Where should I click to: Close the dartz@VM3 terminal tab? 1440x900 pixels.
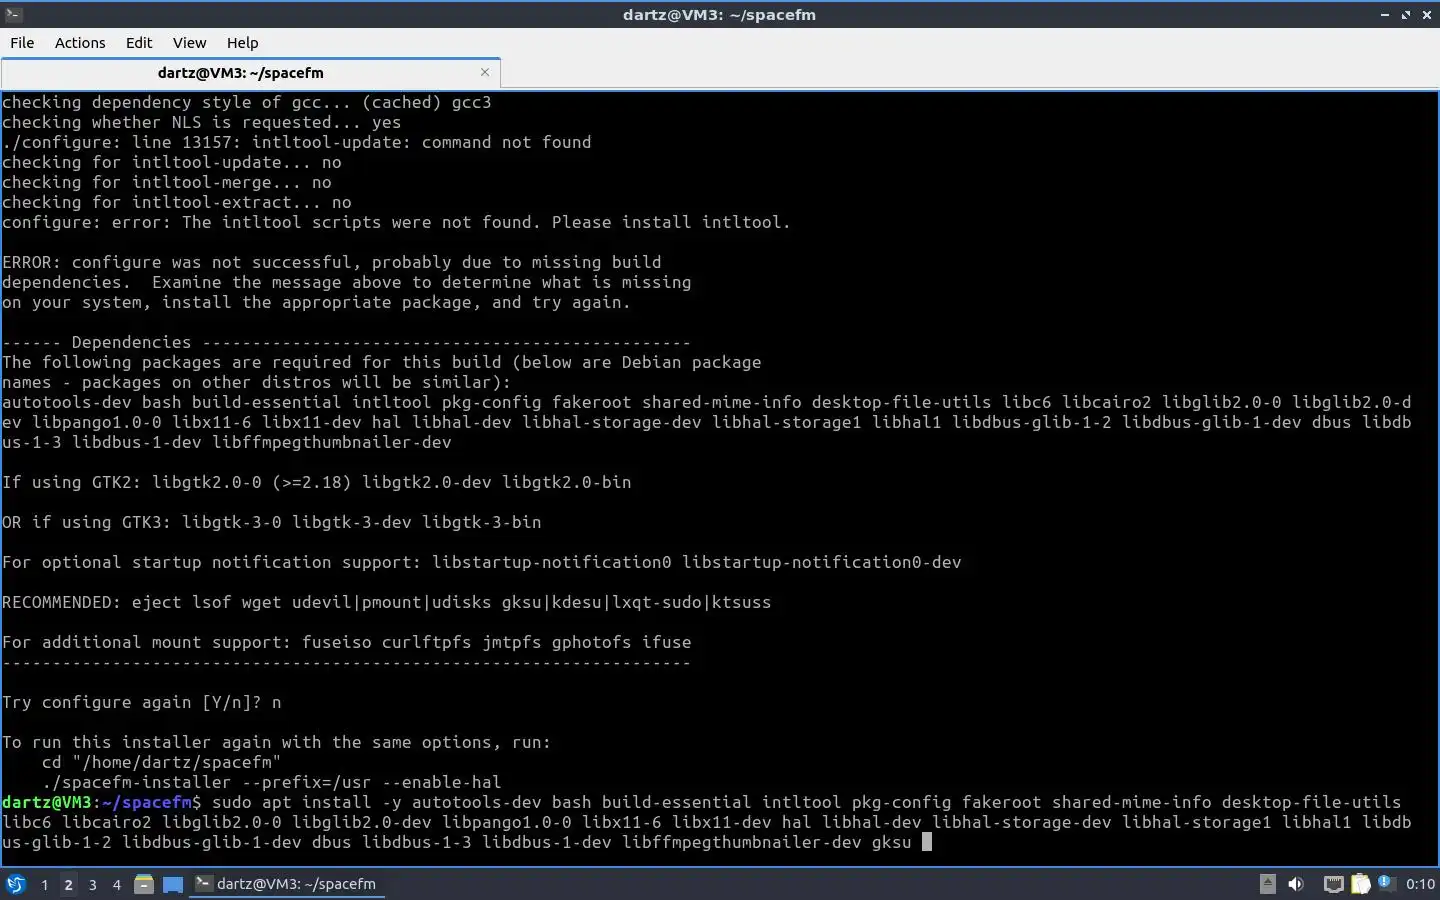point(485,72)
